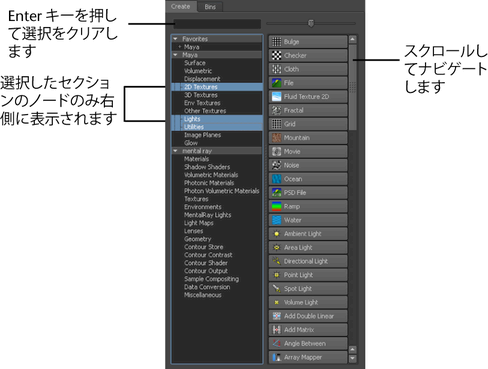This screenshot has width=488, height=369.
Task: Create a File texture node
Action: pyautogui.click(x=308, y=83)
